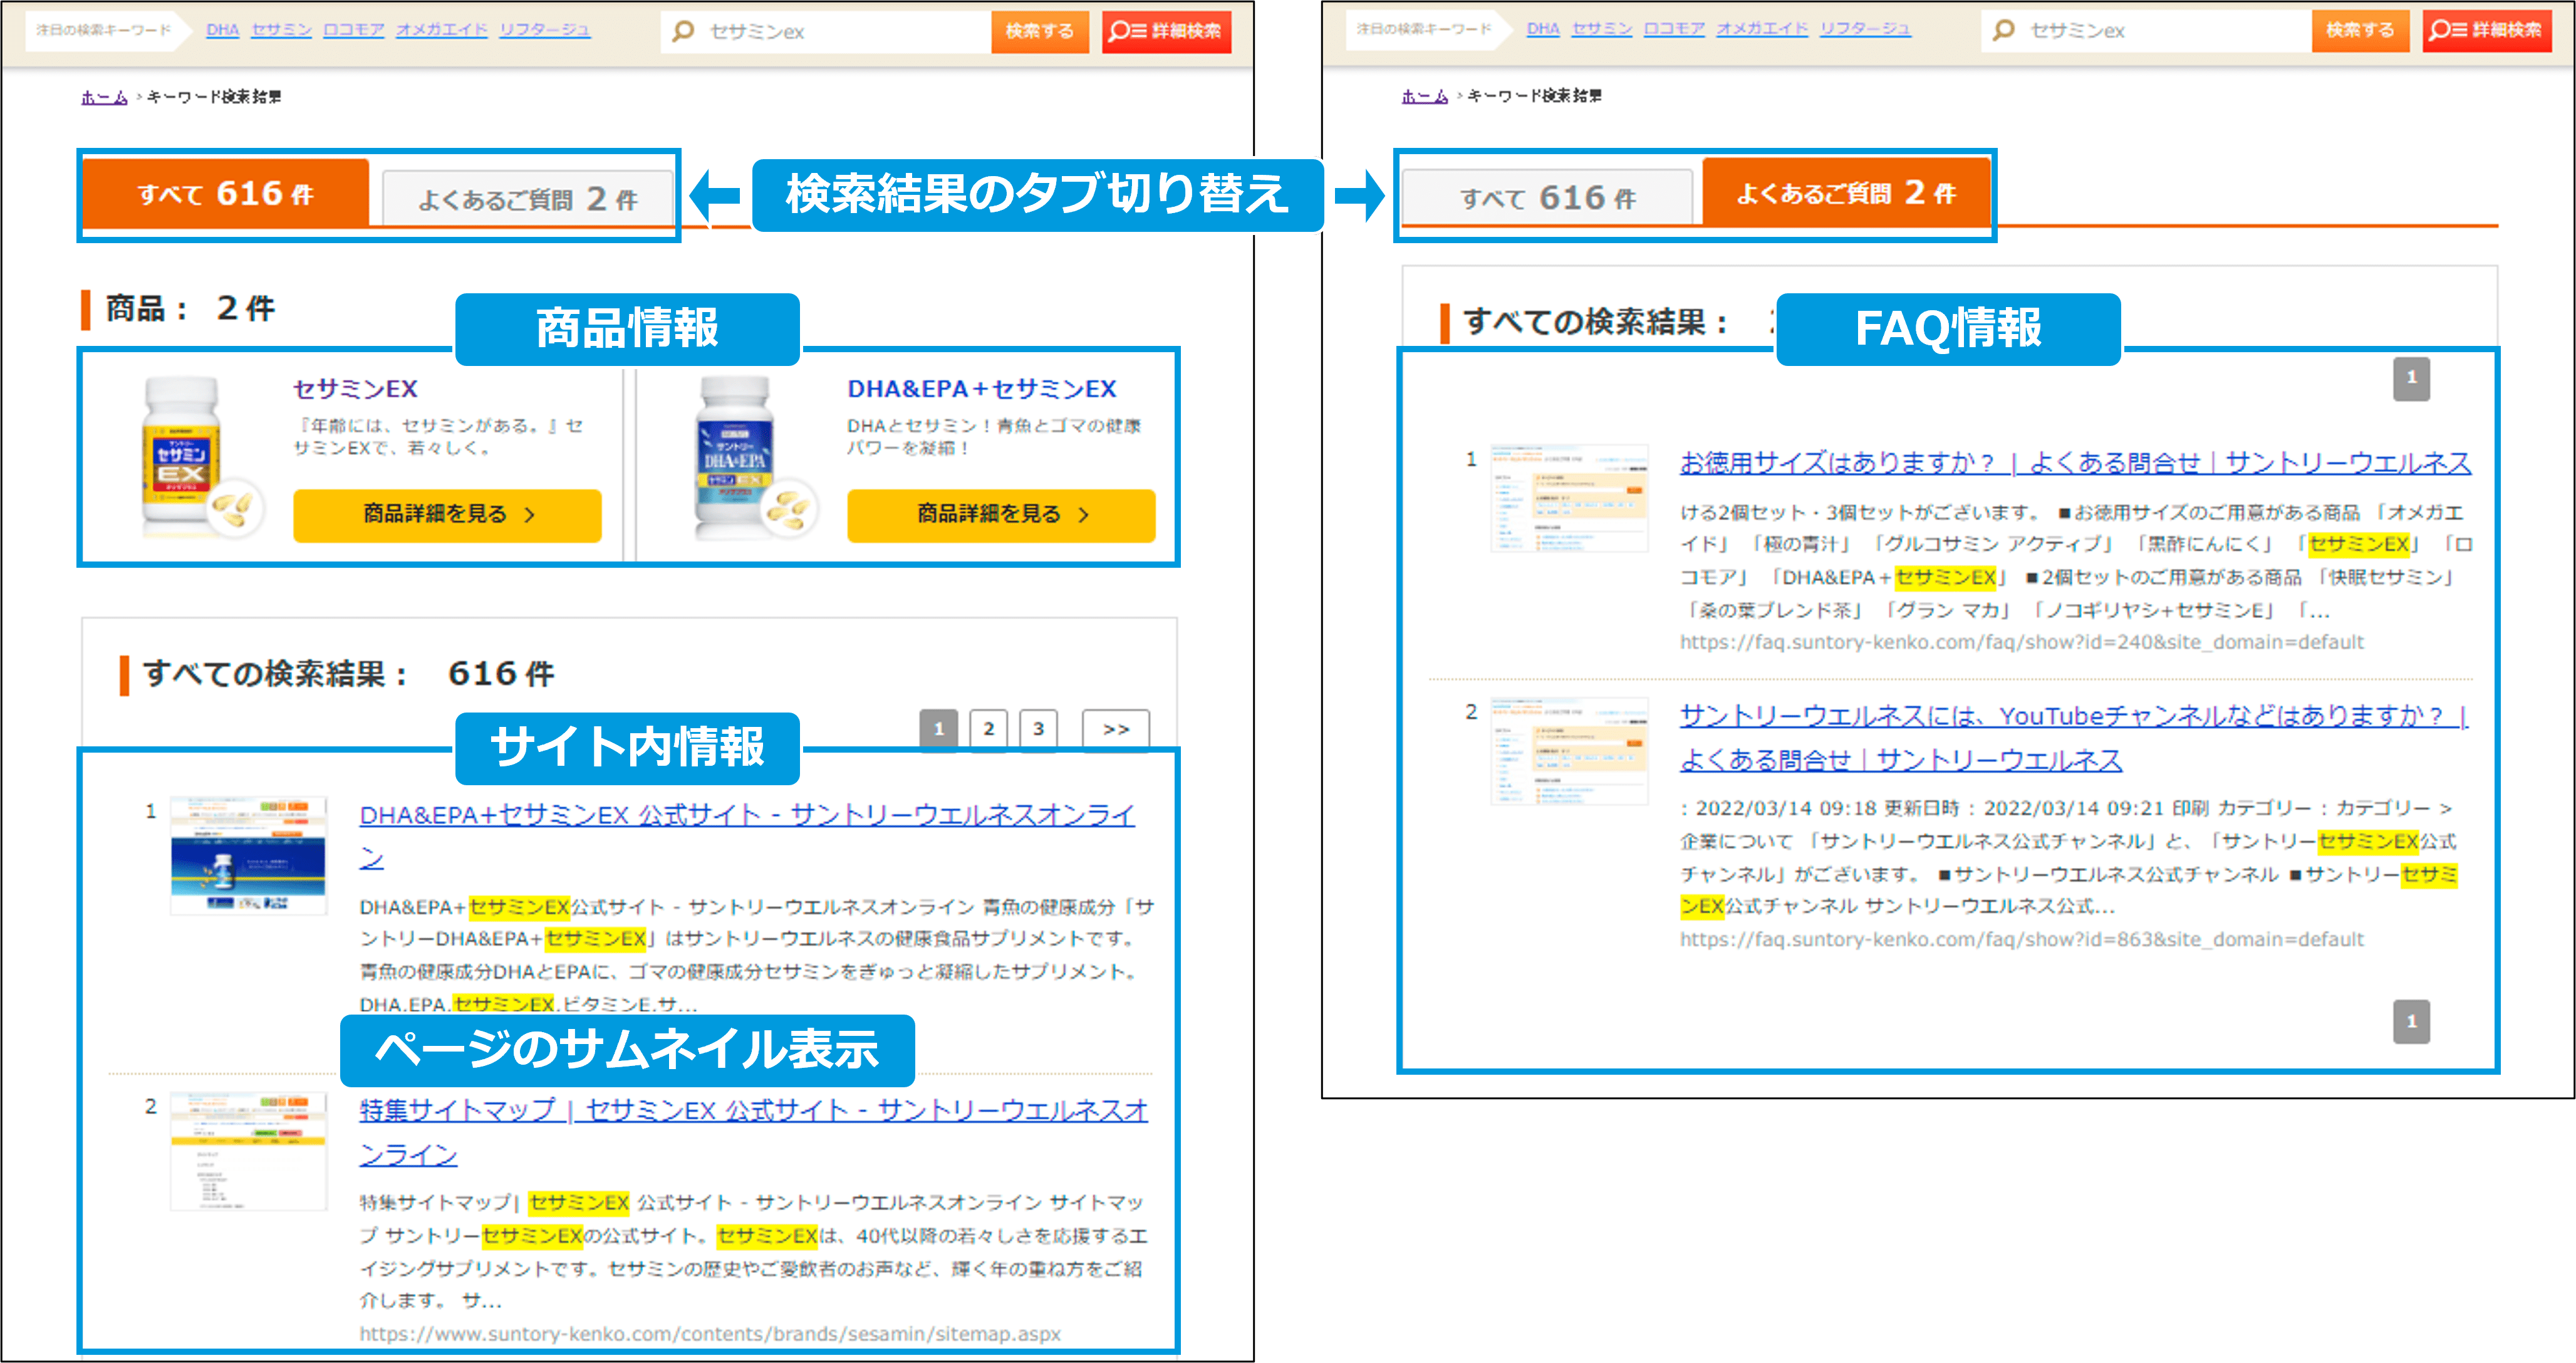Click thumbnail of DHA&EPA+セサミンEX 公式サイト result
The height and width of the screenshot is (1363, 2576).
[x=248, y=855]
